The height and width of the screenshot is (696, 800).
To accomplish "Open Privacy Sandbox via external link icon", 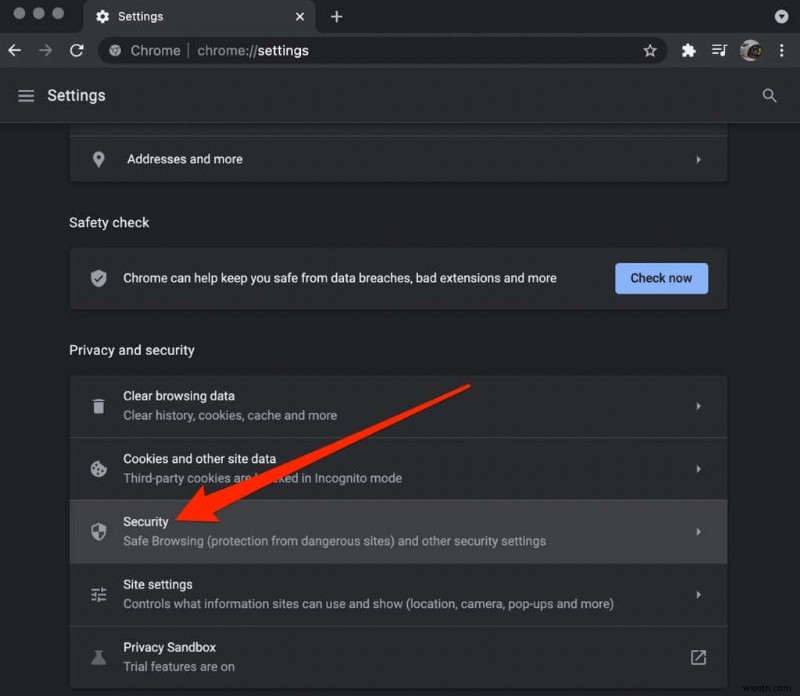I will (698, 657).
